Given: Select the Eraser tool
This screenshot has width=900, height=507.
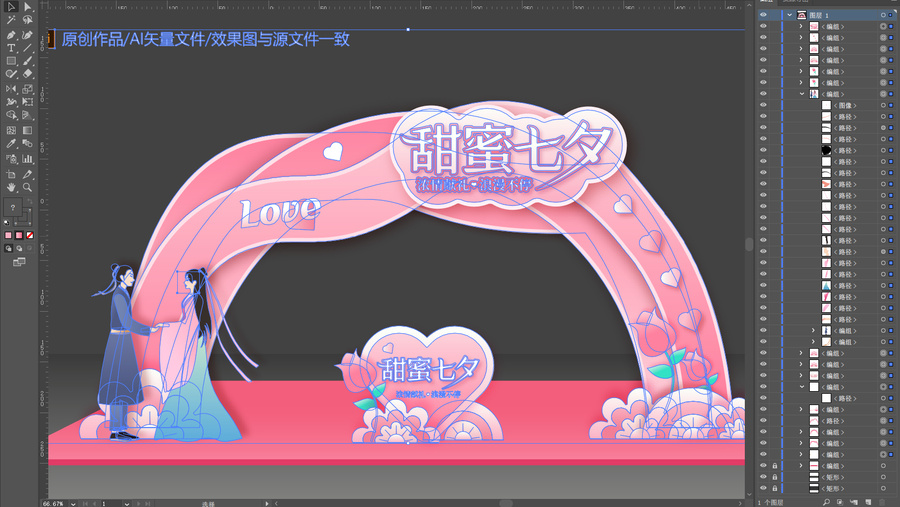Looking at the screenshot, I should click(27, 74).
